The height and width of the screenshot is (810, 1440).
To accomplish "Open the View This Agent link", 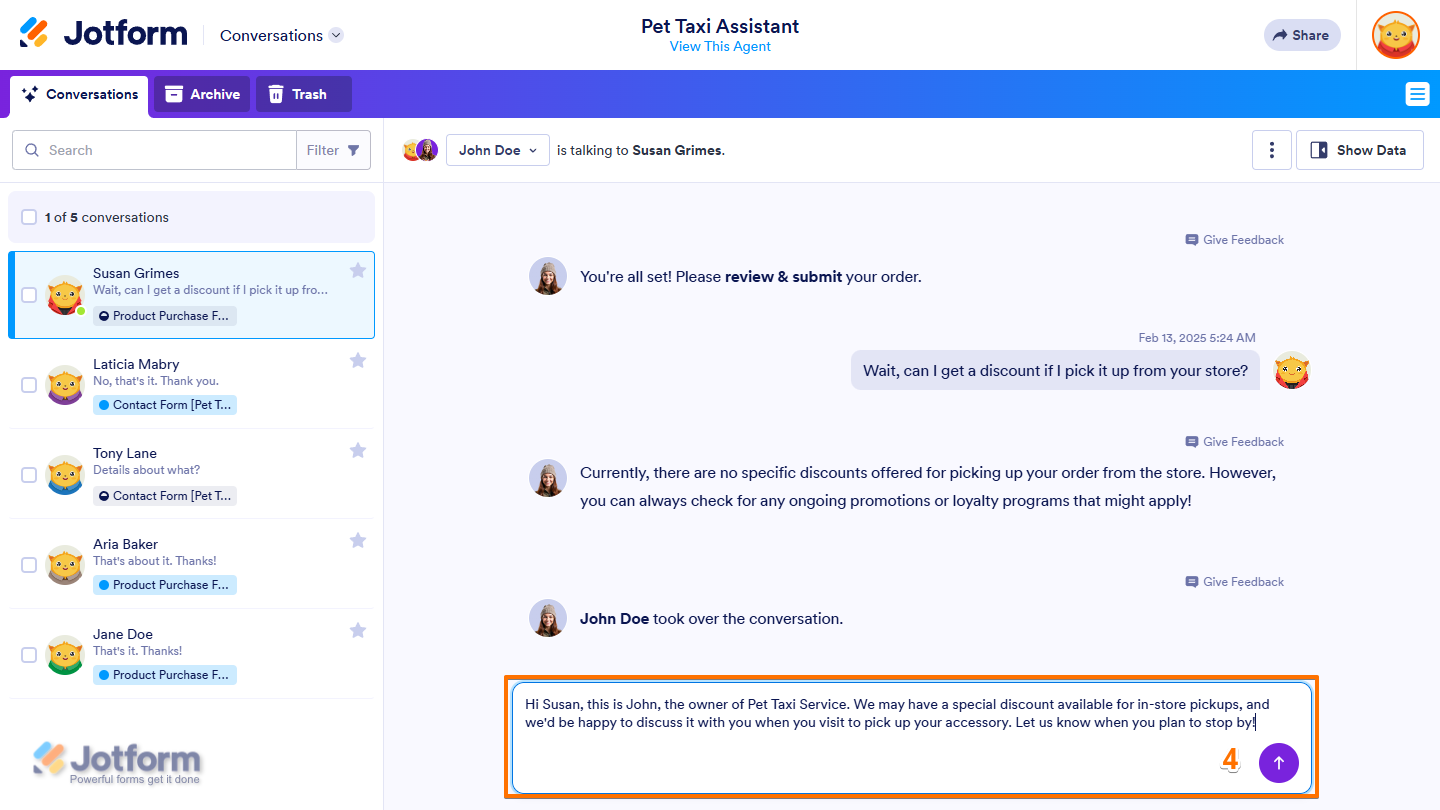I will coord(720,47).
